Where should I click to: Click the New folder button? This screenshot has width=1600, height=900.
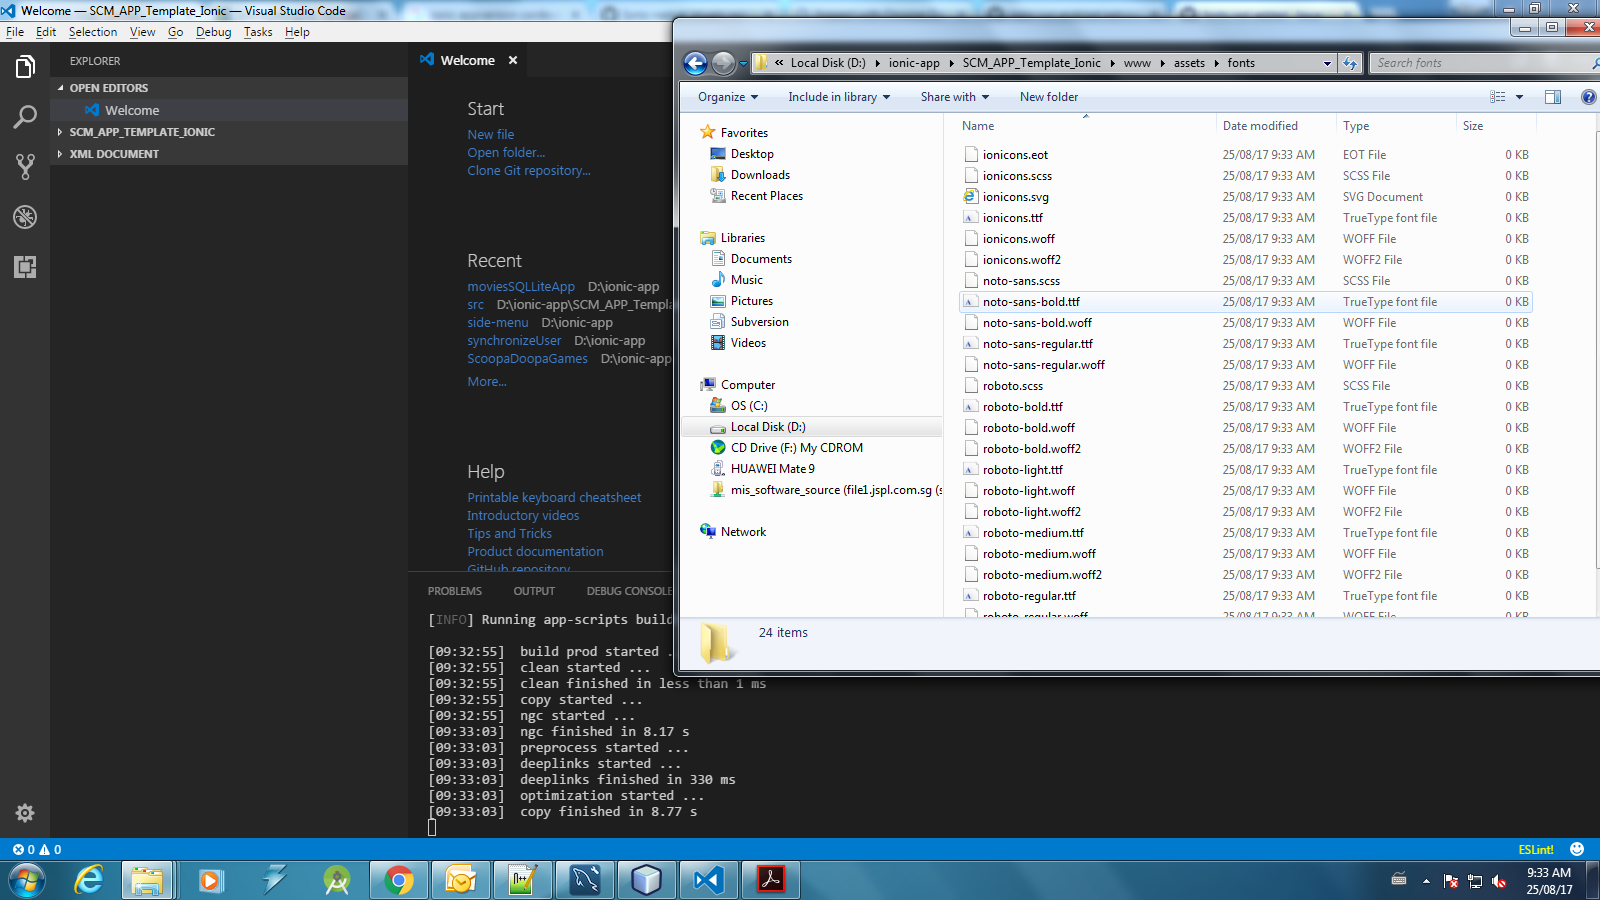click(1049, 97)
